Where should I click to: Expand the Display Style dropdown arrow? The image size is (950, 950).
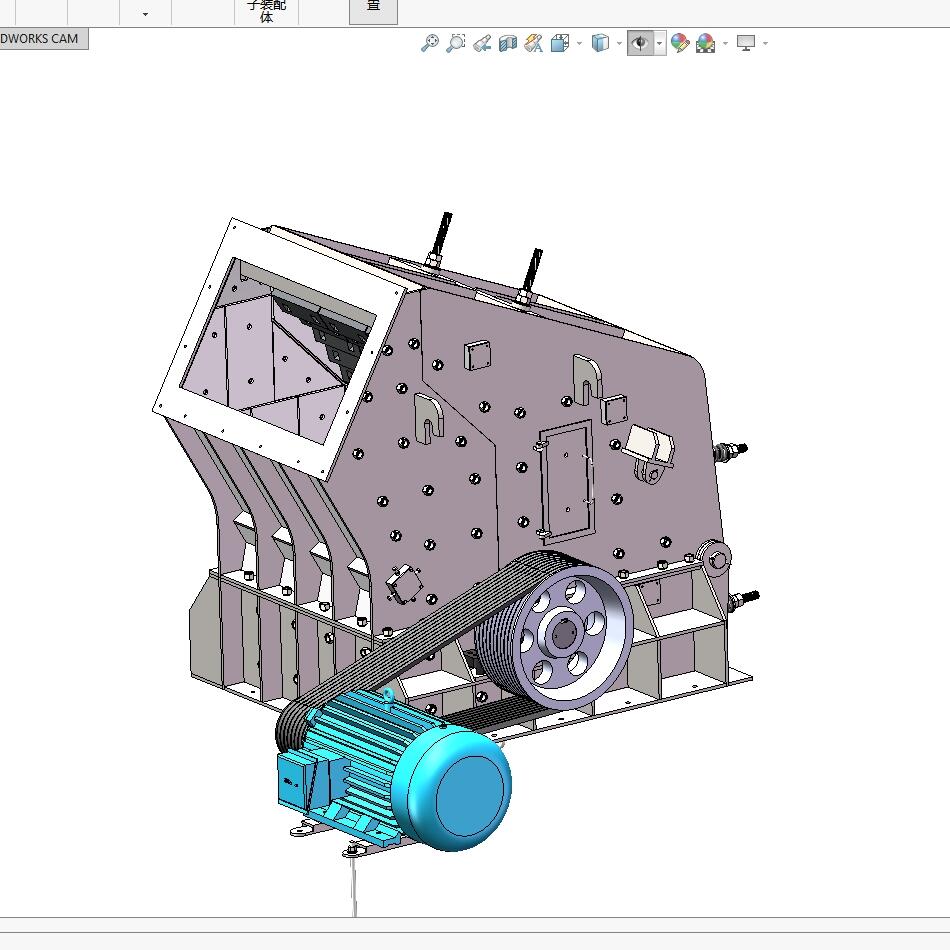tap(619, 43)
